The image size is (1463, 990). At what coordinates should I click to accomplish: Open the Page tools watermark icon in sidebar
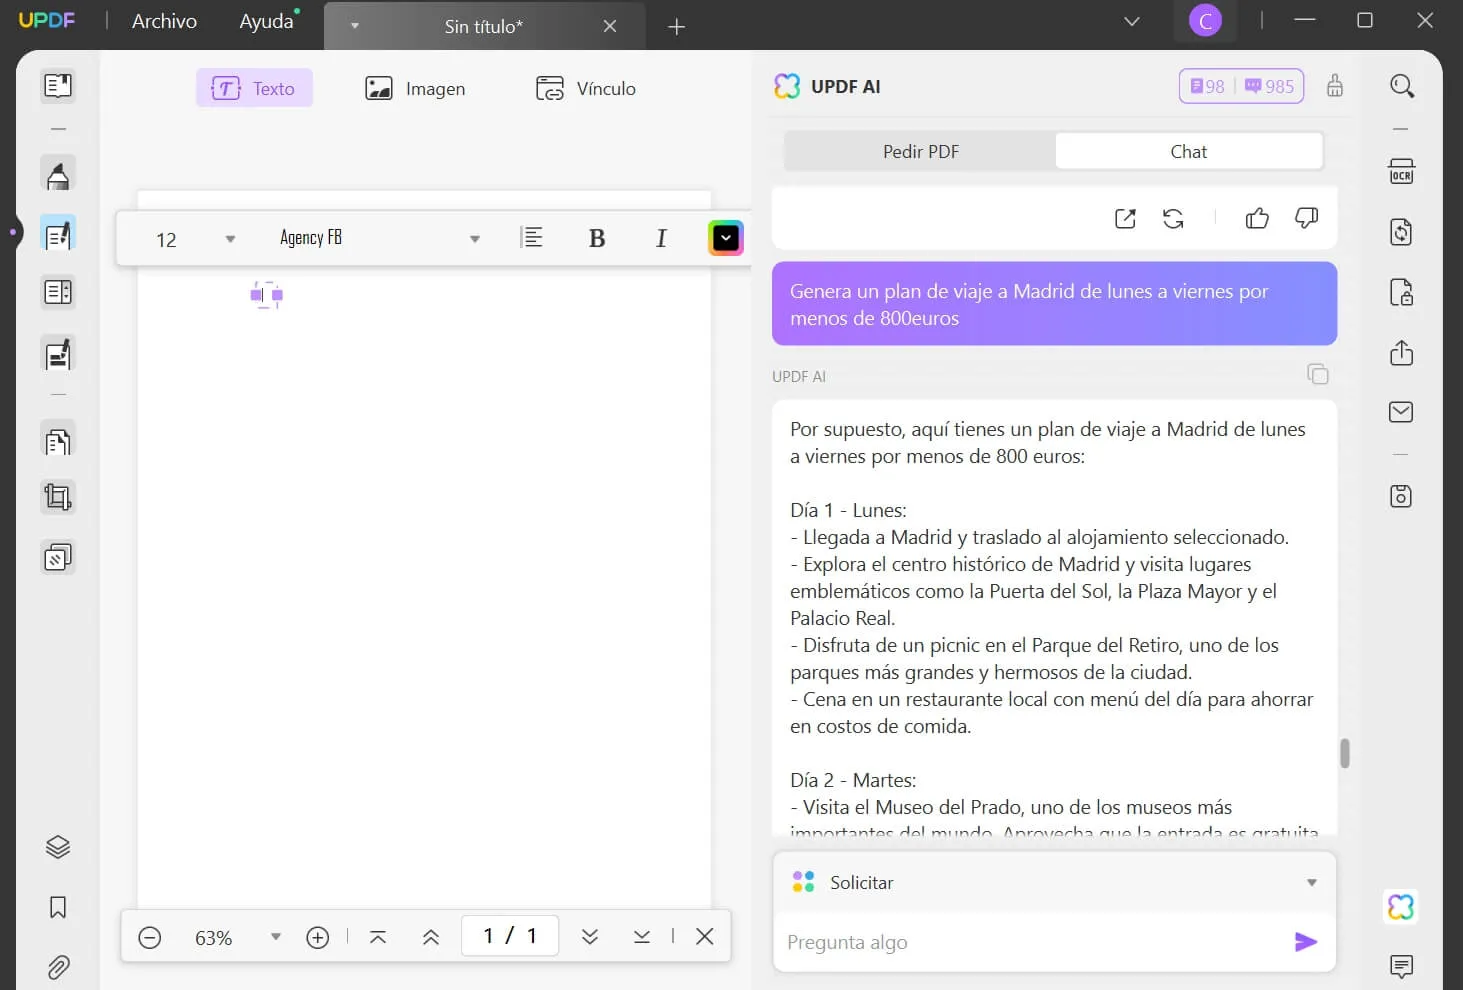tap(58, 557)
